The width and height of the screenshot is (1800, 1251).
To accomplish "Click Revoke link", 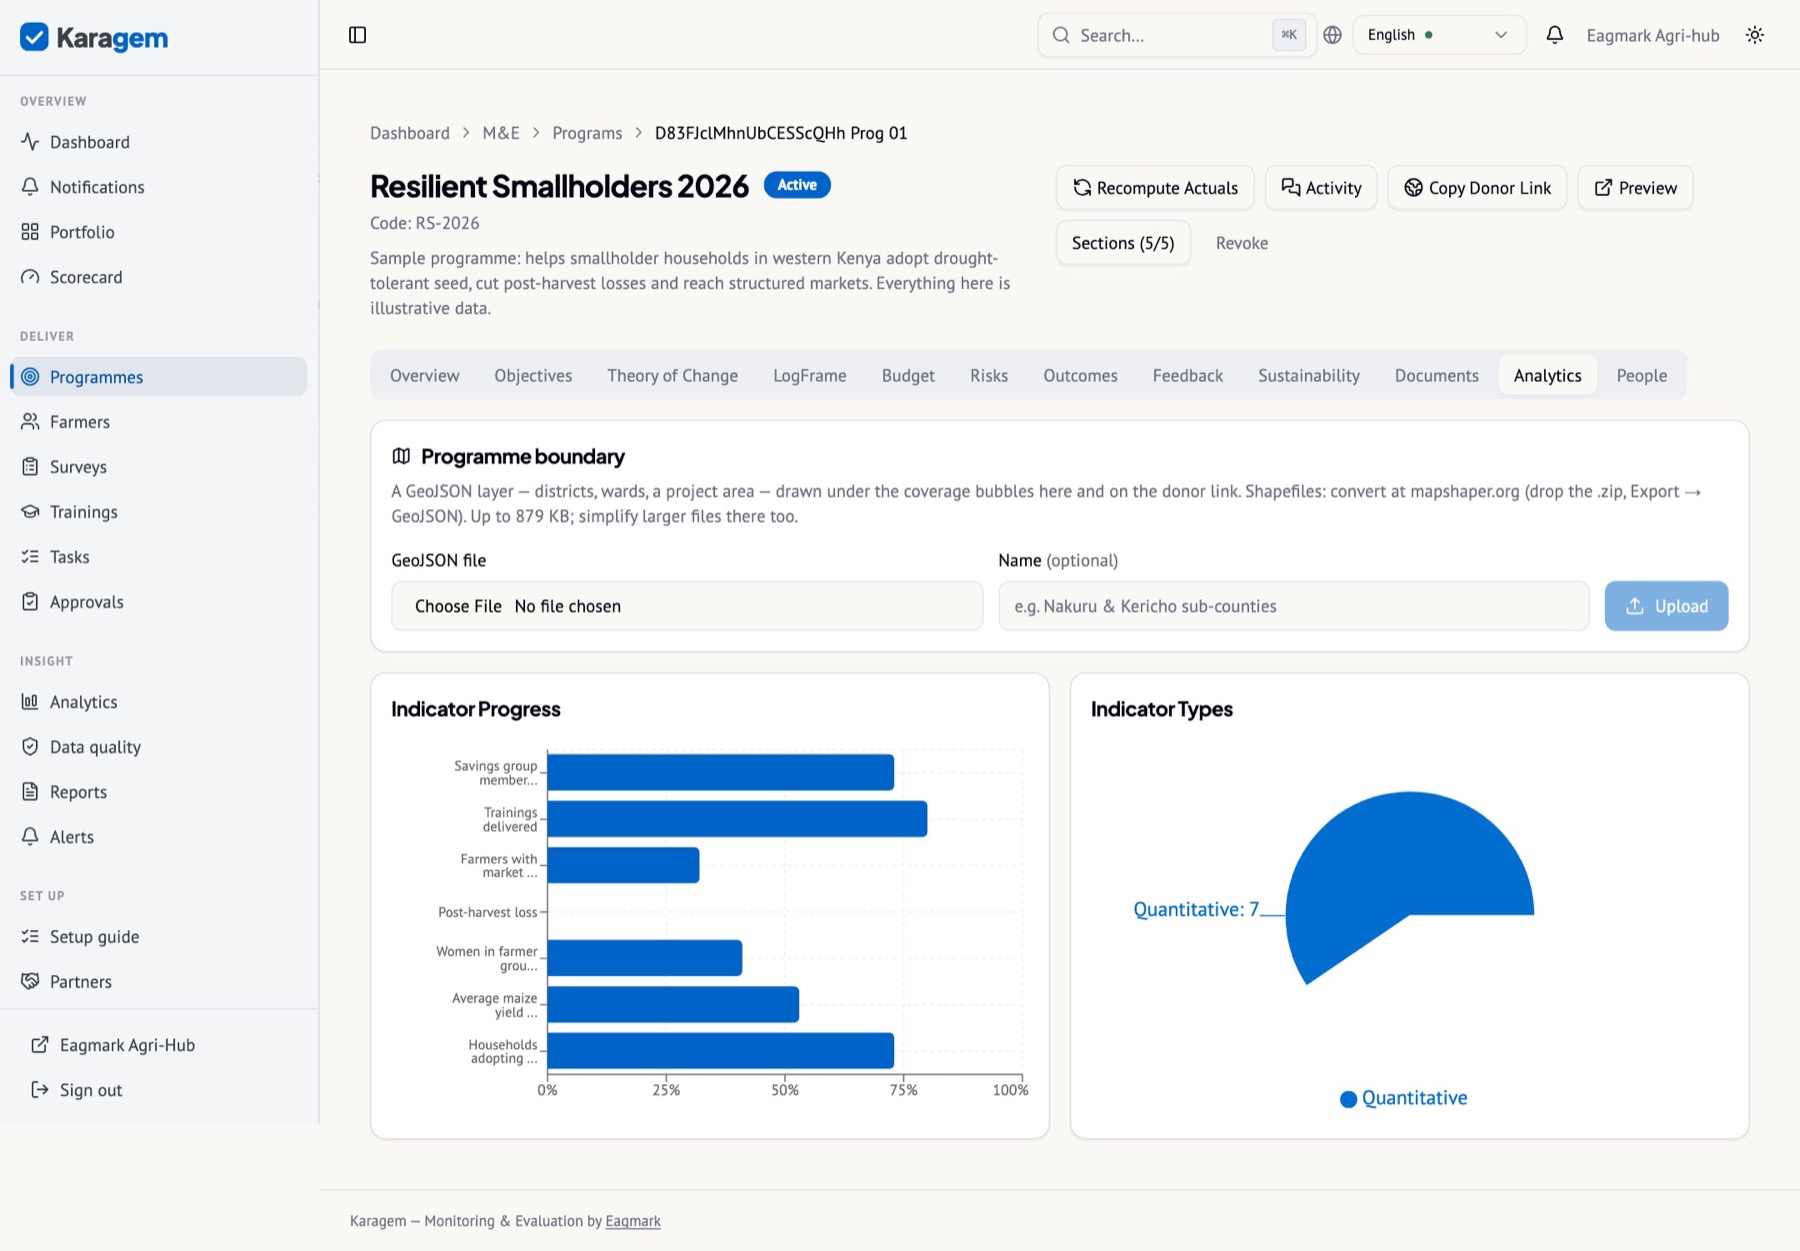I will (1242, 243).
